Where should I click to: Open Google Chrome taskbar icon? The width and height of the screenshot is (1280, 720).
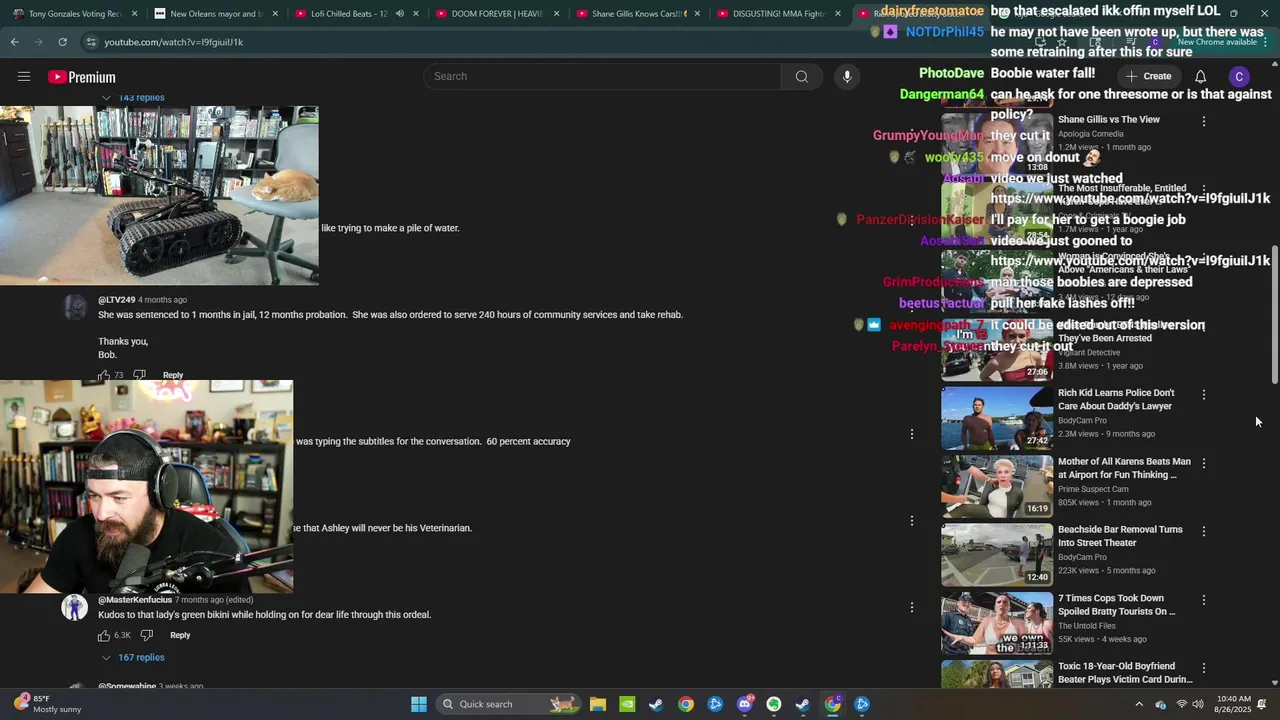click(x=685, y=704)
